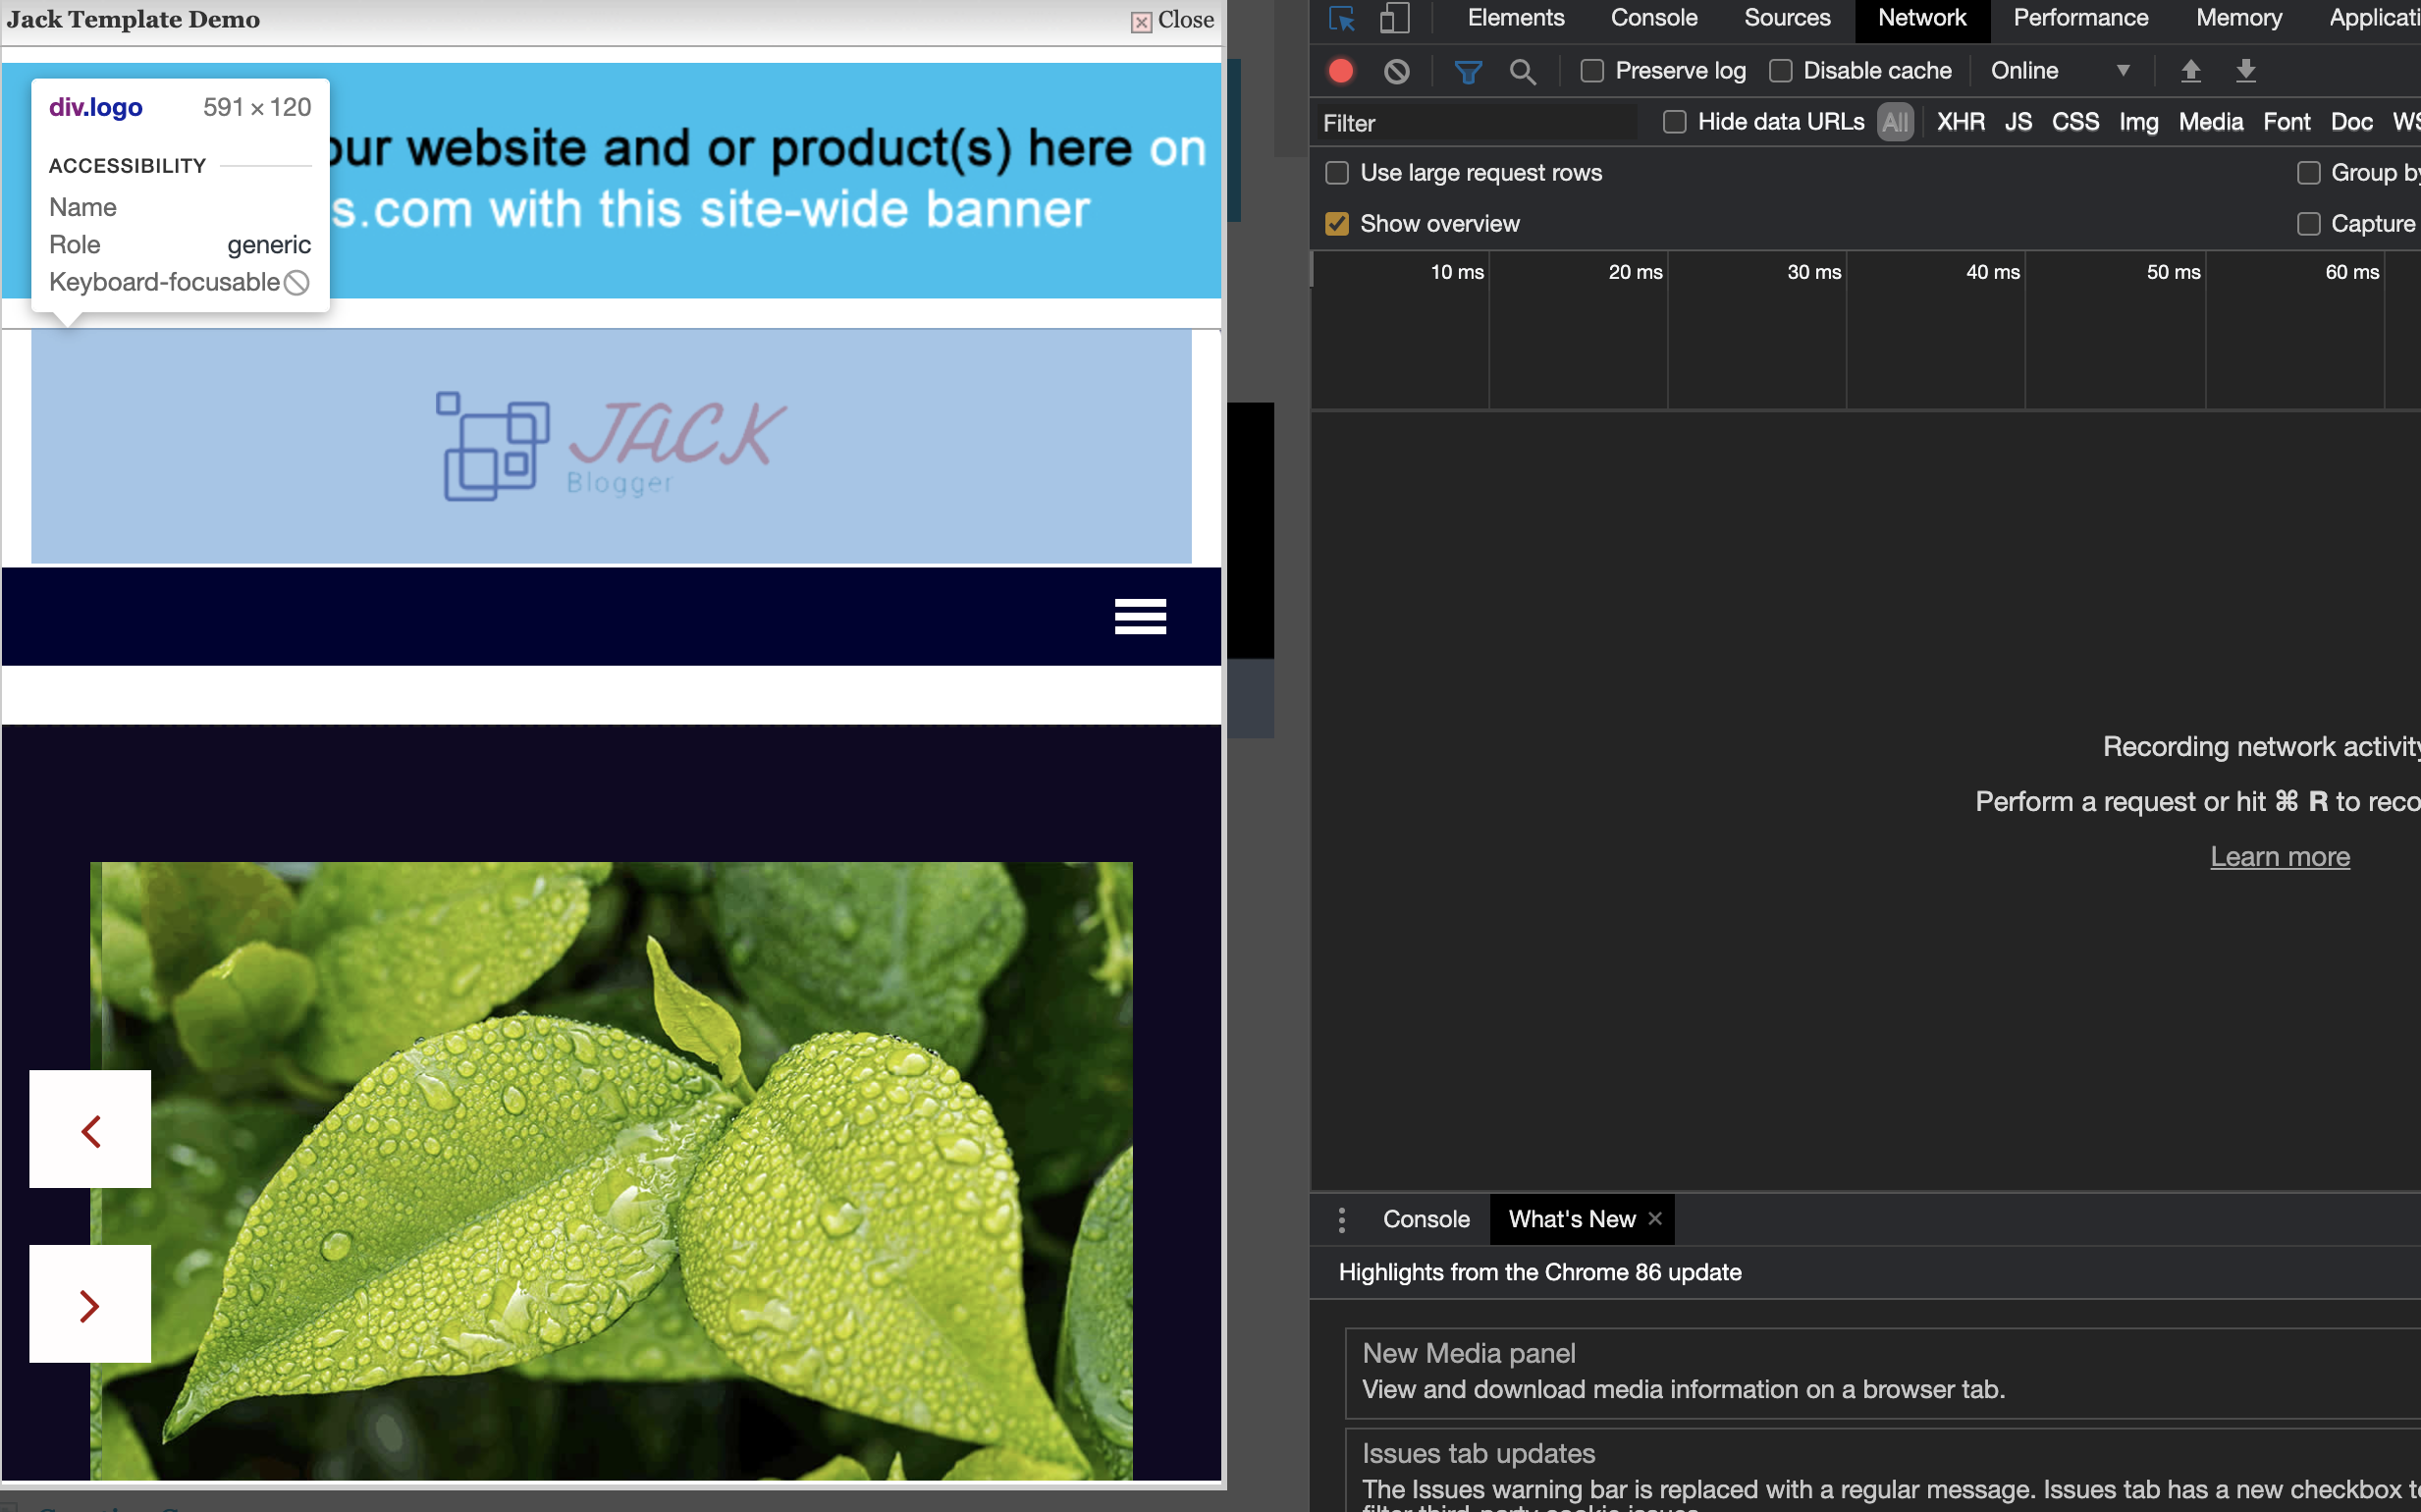Follow the Learn more link
The image size is (2421, 1512).
[2279, 857]
